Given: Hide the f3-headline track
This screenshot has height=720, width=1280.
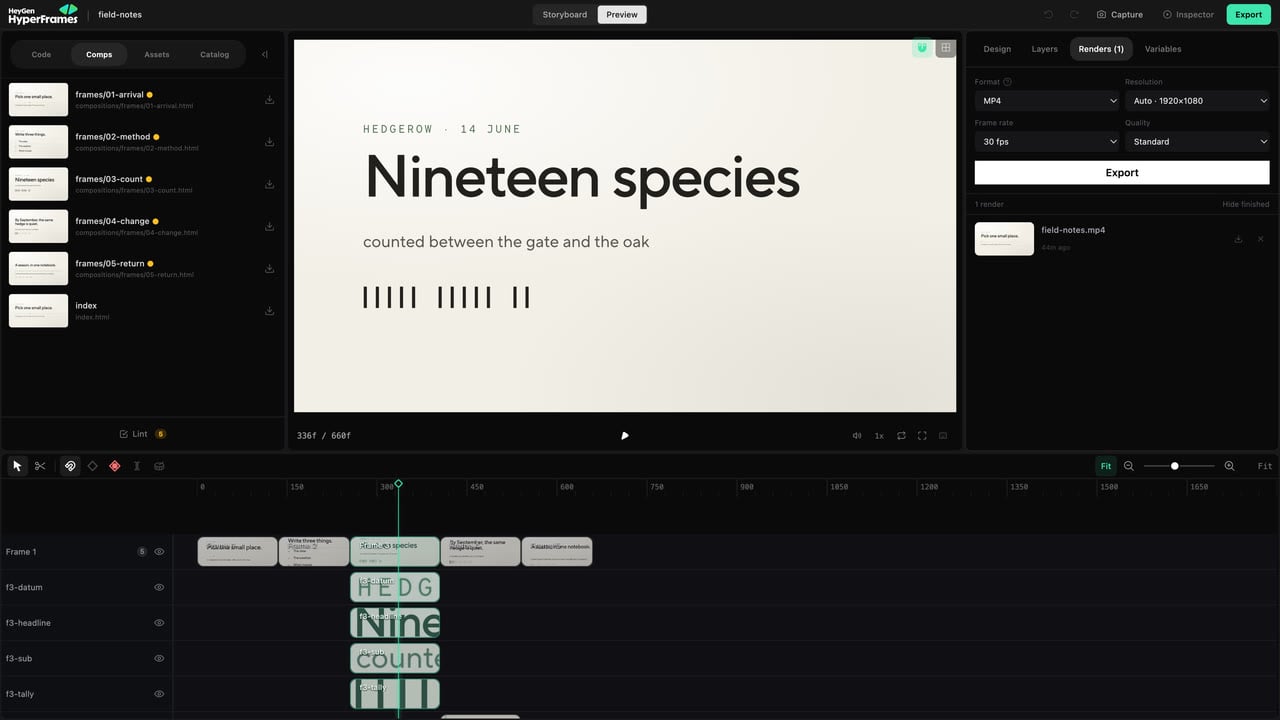Looking at the screenshot, I should pyautogui.click(x=159, y=623).
